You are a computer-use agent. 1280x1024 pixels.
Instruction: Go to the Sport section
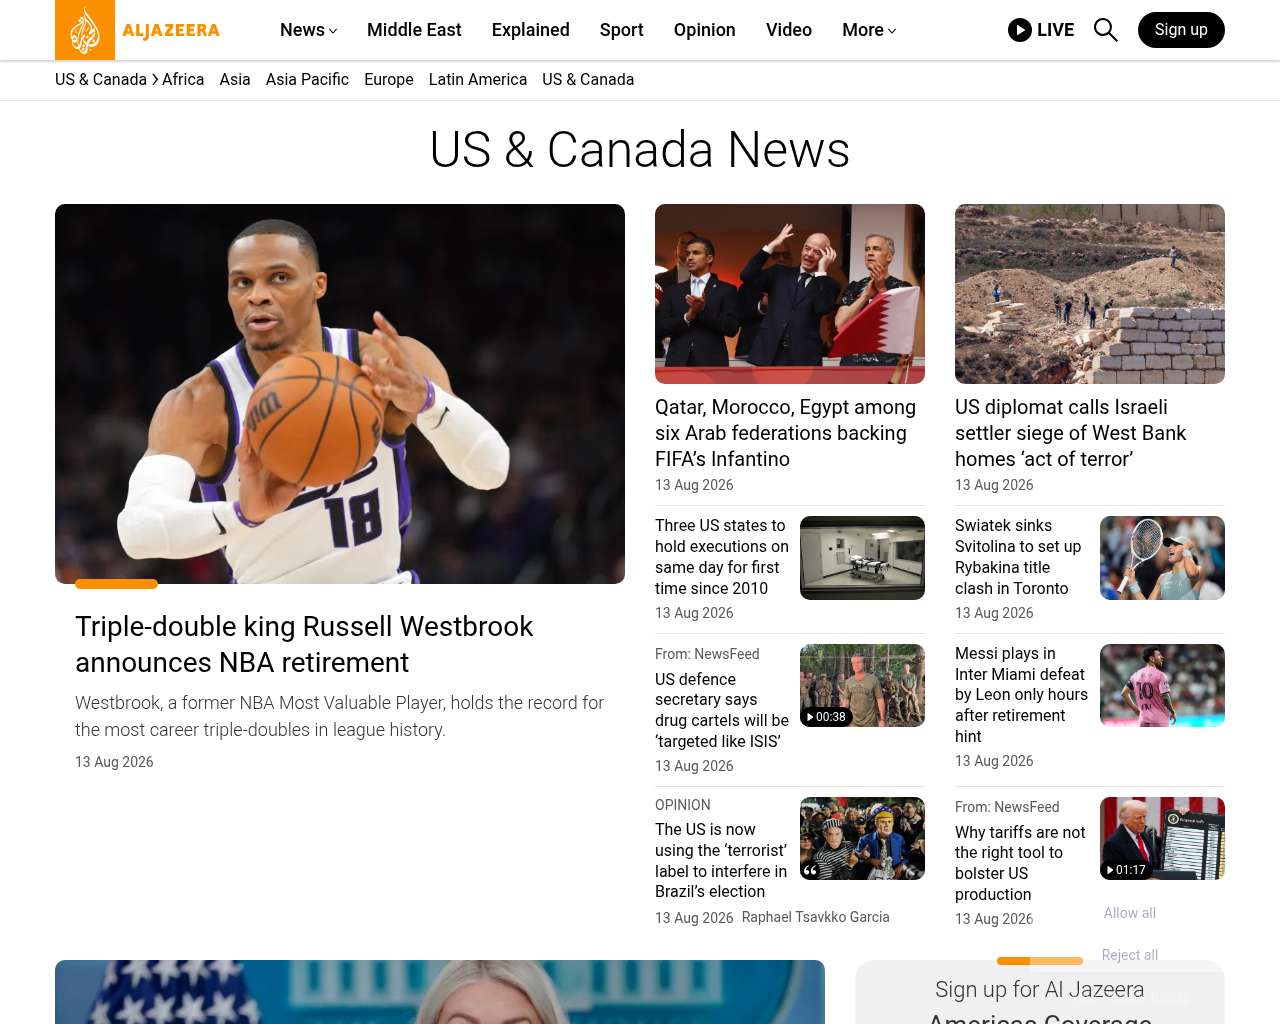[622, 30]
